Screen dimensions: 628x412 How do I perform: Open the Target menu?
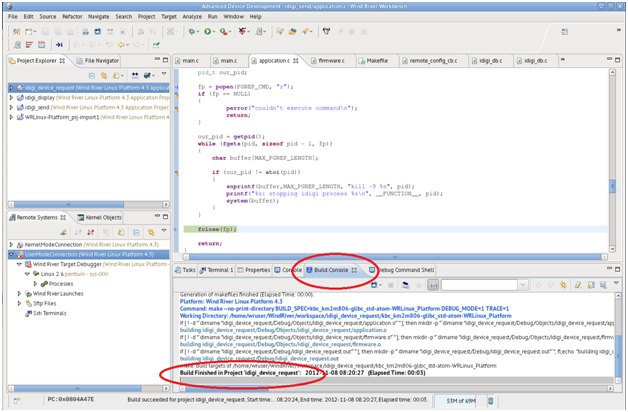tap(169, 16)
